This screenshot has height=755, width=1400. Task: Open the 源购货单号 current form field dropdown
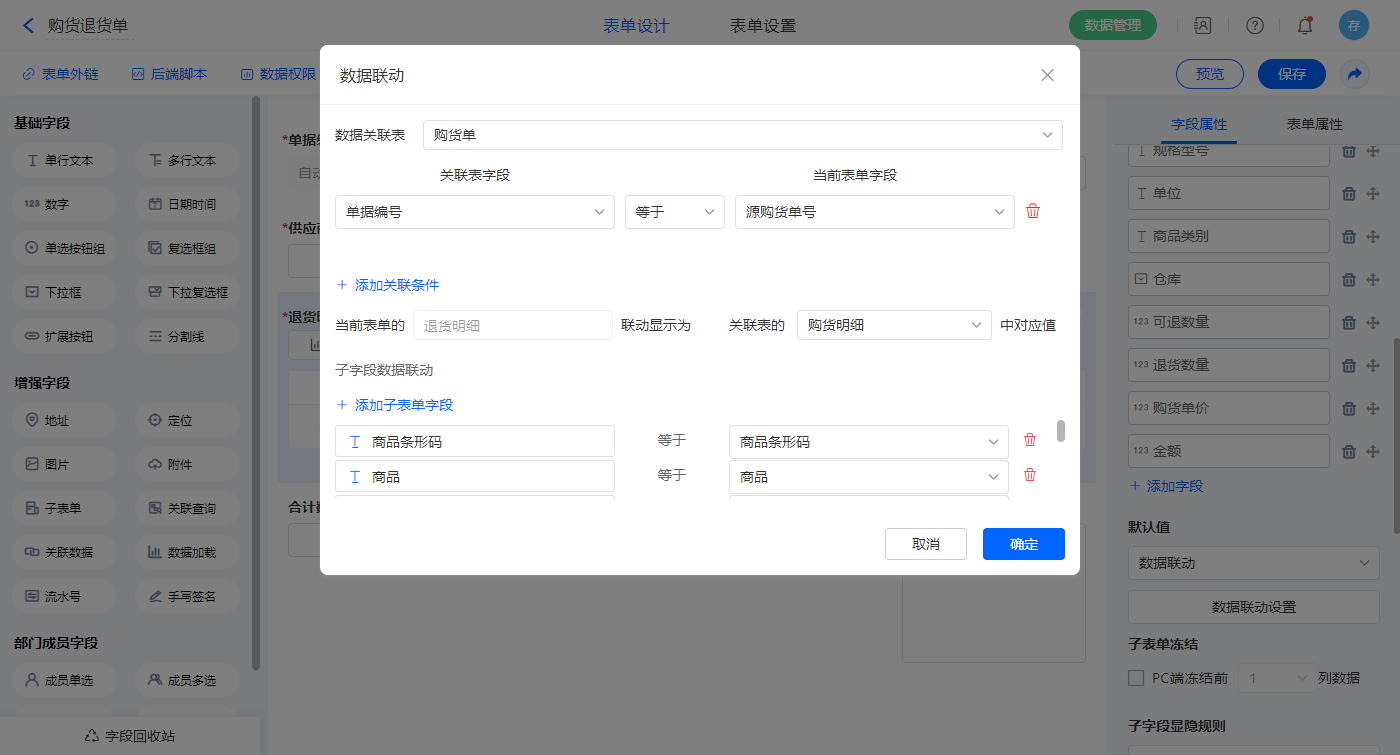(x=874, y=212)
